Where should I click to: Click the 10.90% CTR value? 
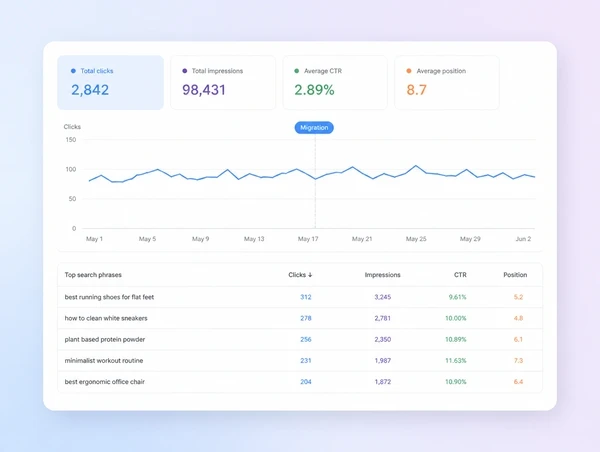[456, 382]
